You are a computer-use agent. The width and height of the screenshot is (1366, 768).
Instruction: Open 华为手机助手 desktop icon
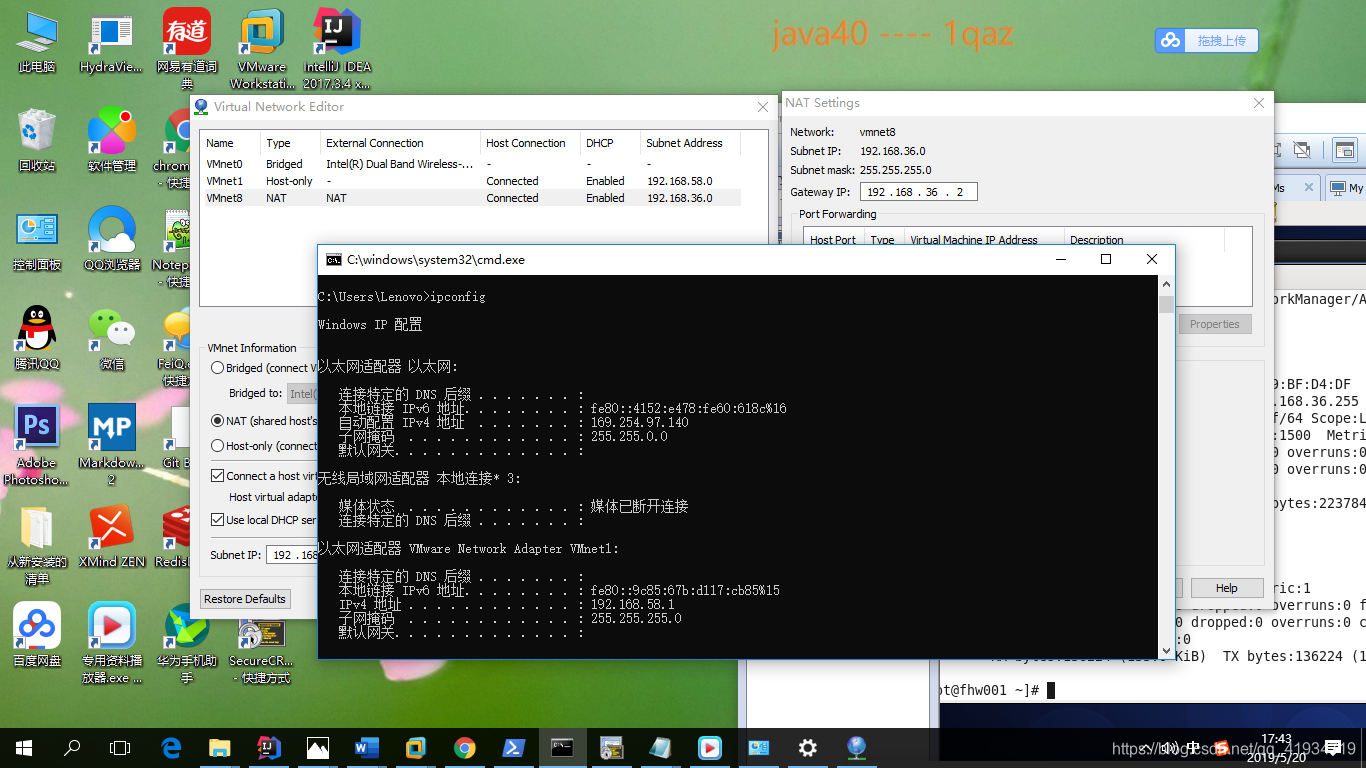point(187,643)
